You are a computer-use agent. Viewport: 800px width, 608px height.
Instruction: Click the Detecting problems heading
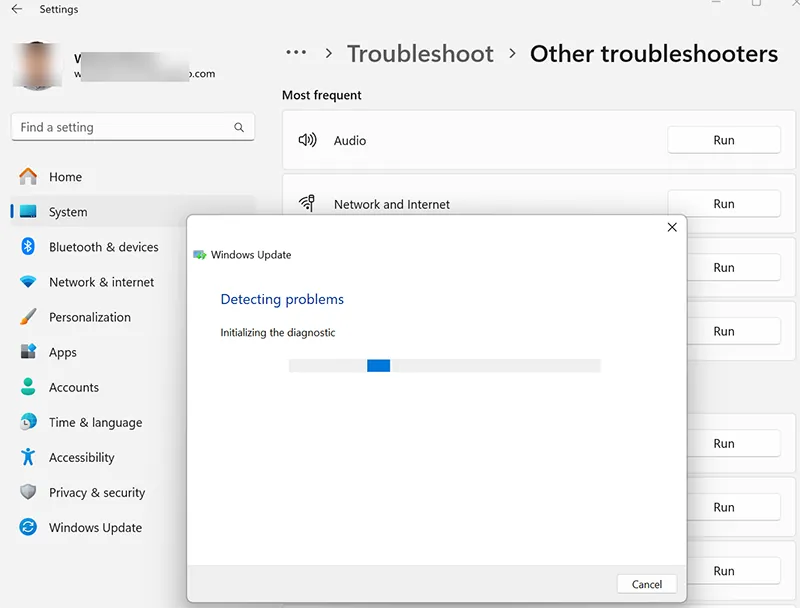pos(282,299)
